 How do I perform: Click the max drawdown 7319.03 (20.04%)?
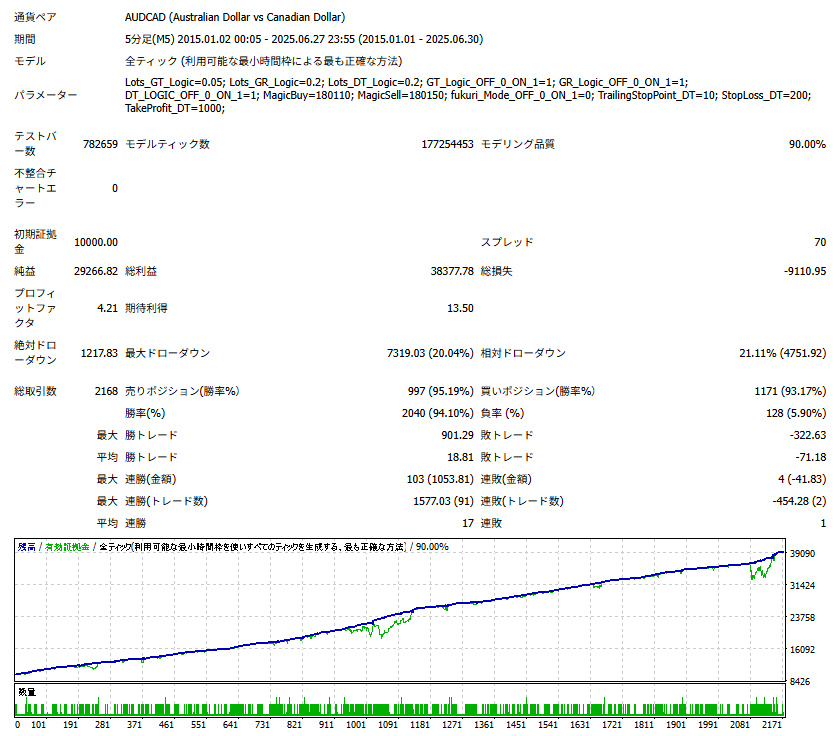point(430,353)
